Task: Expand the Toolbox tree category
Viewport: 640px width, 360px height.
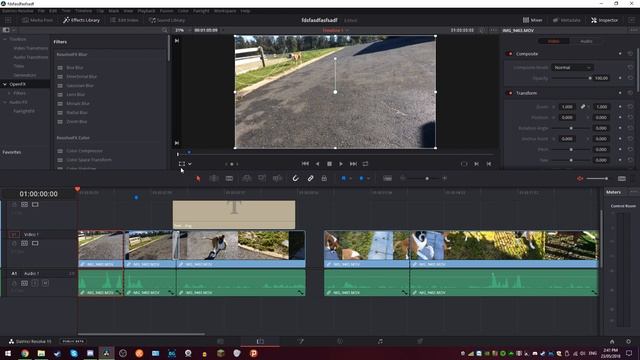Action: point(5,39)
